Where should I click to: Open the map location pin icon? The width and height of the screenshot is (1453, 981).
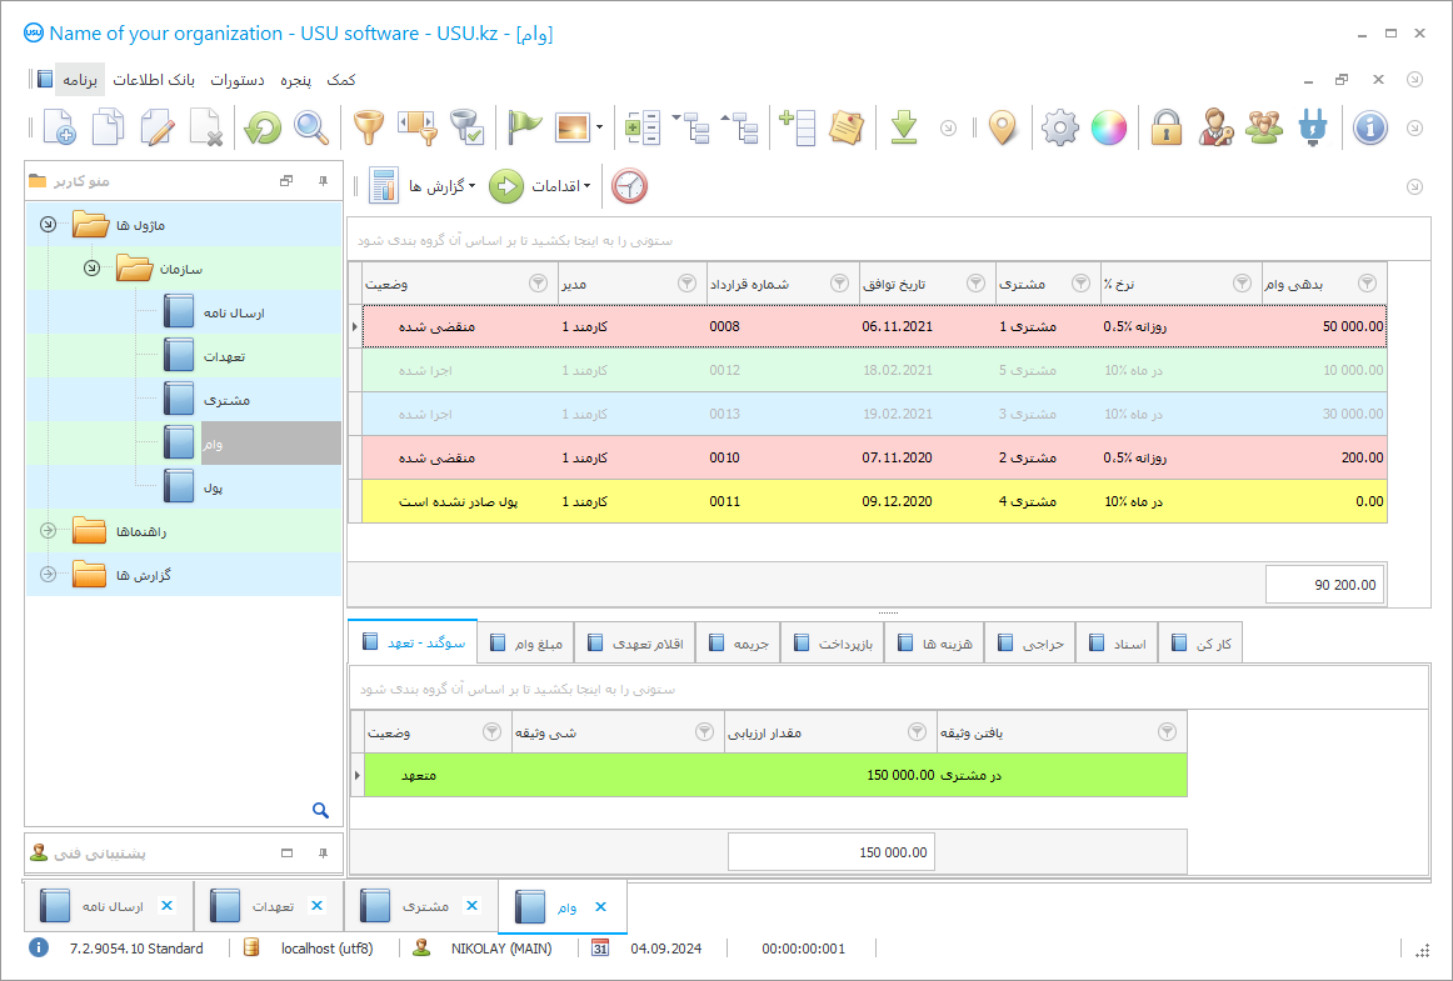point(1002,128)
